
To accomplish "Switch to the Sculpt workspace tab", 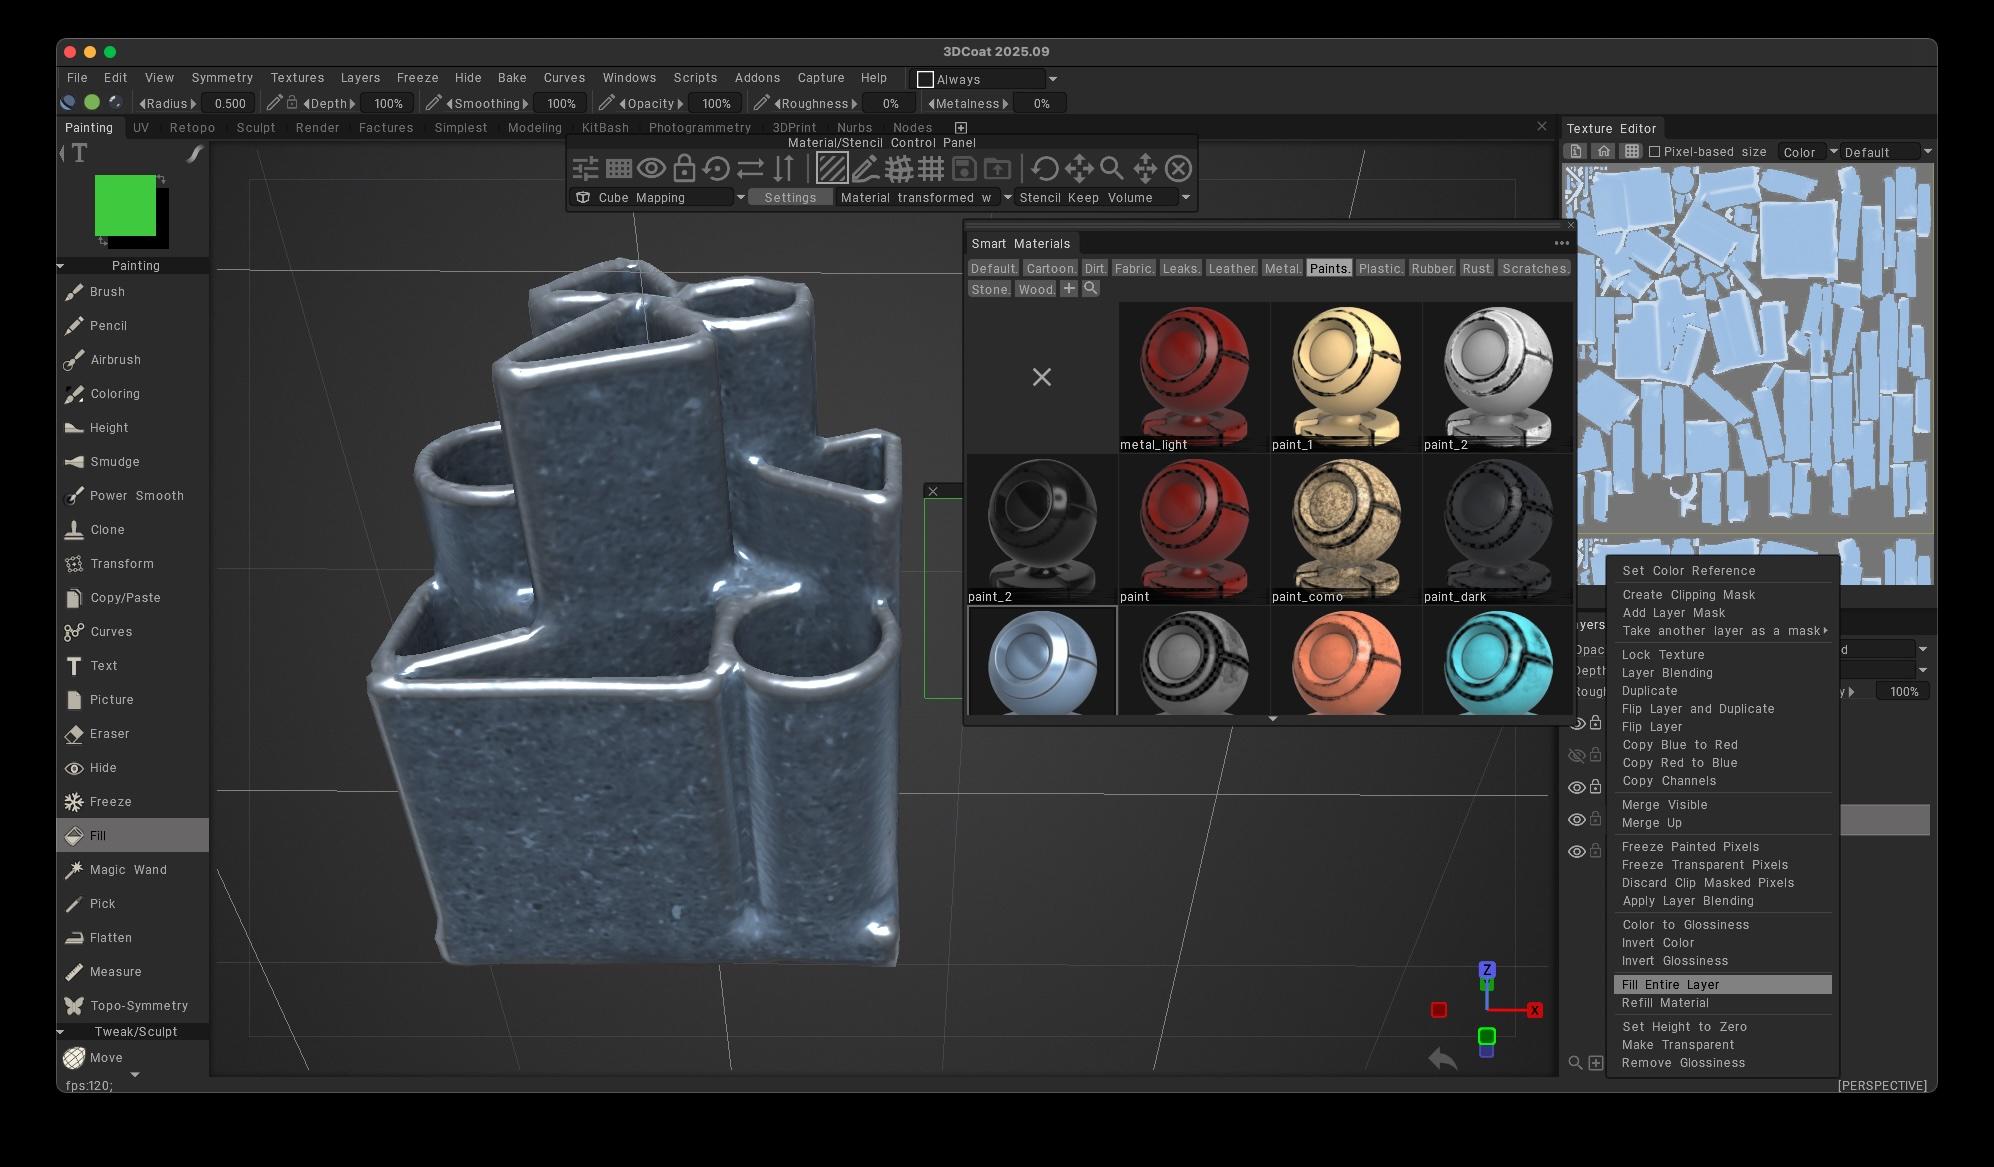I will pyautogui.click(x=256, y=128).
